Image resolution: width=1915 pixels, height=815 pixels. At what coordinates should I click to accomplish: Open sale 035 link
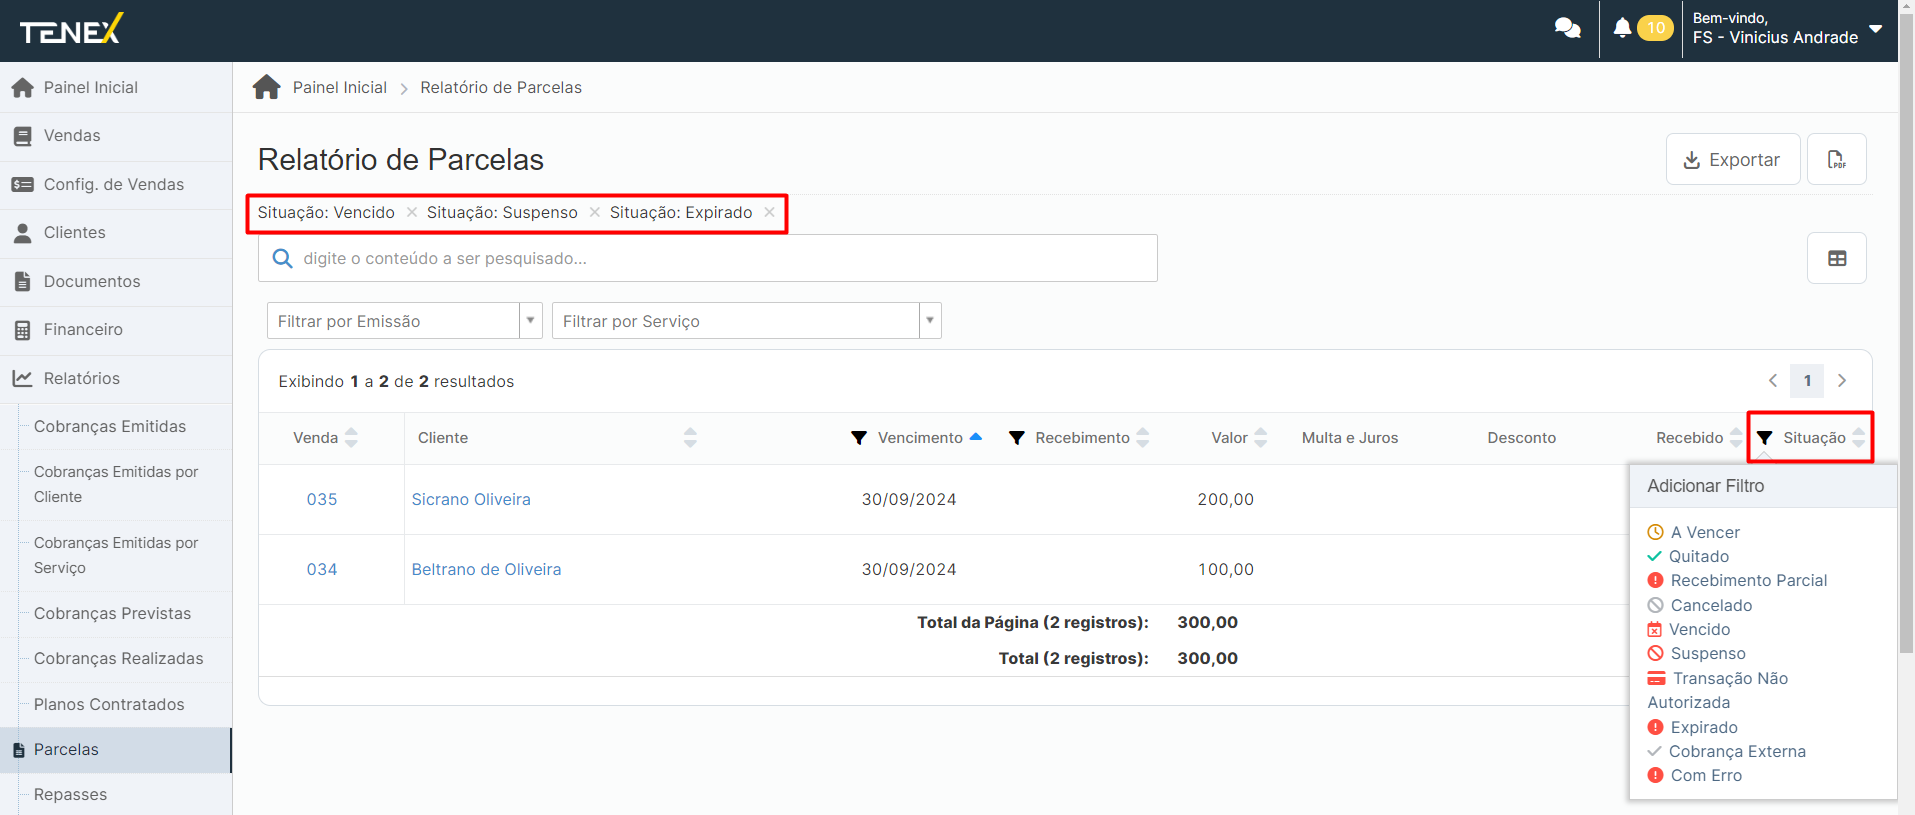(x=322, y=499)
